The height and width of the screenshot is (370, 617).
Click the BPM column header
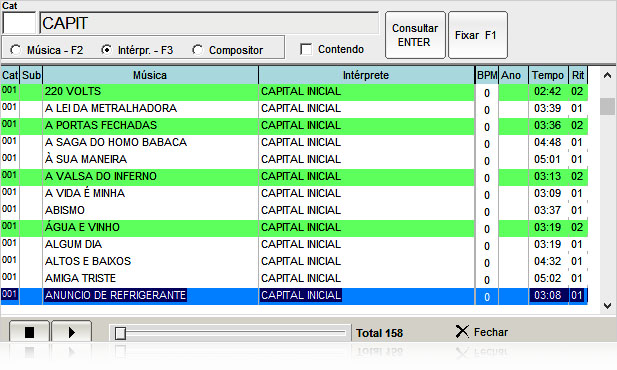click(x=487, y=75)
